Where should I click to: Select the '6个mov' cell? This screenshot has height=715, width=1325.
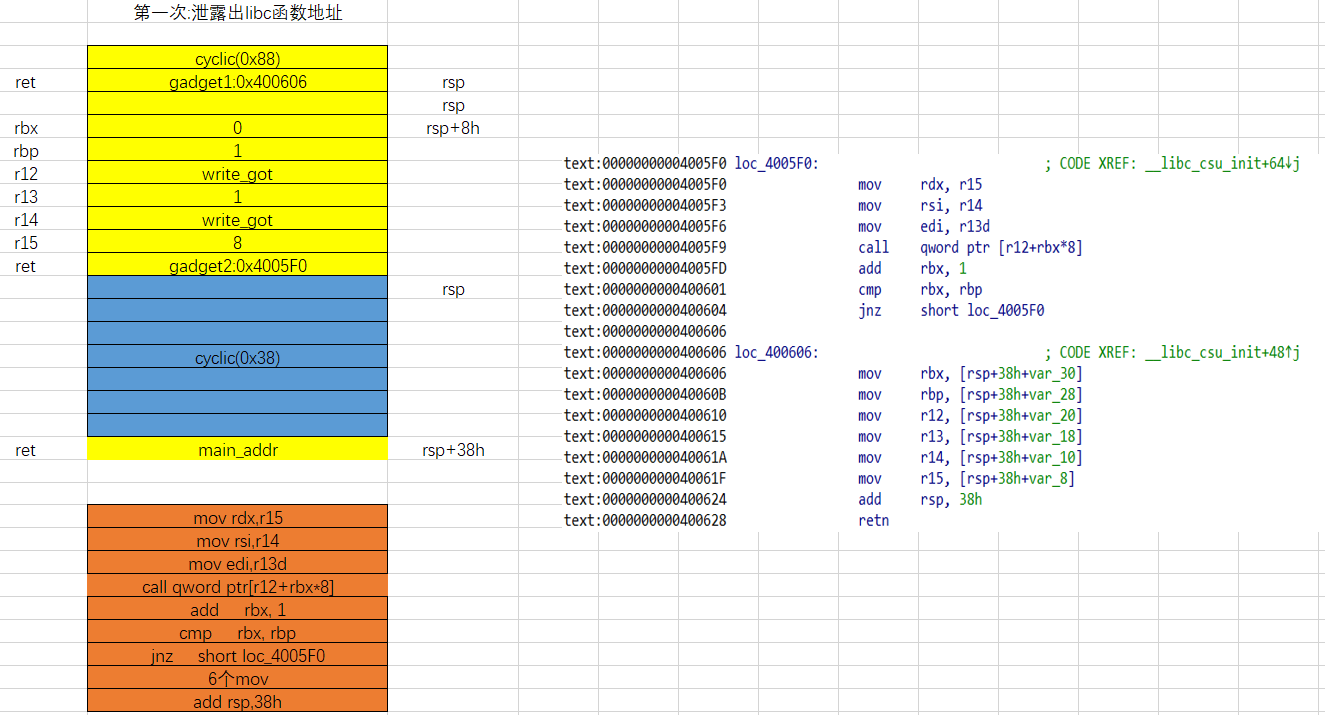pos(238,679)
